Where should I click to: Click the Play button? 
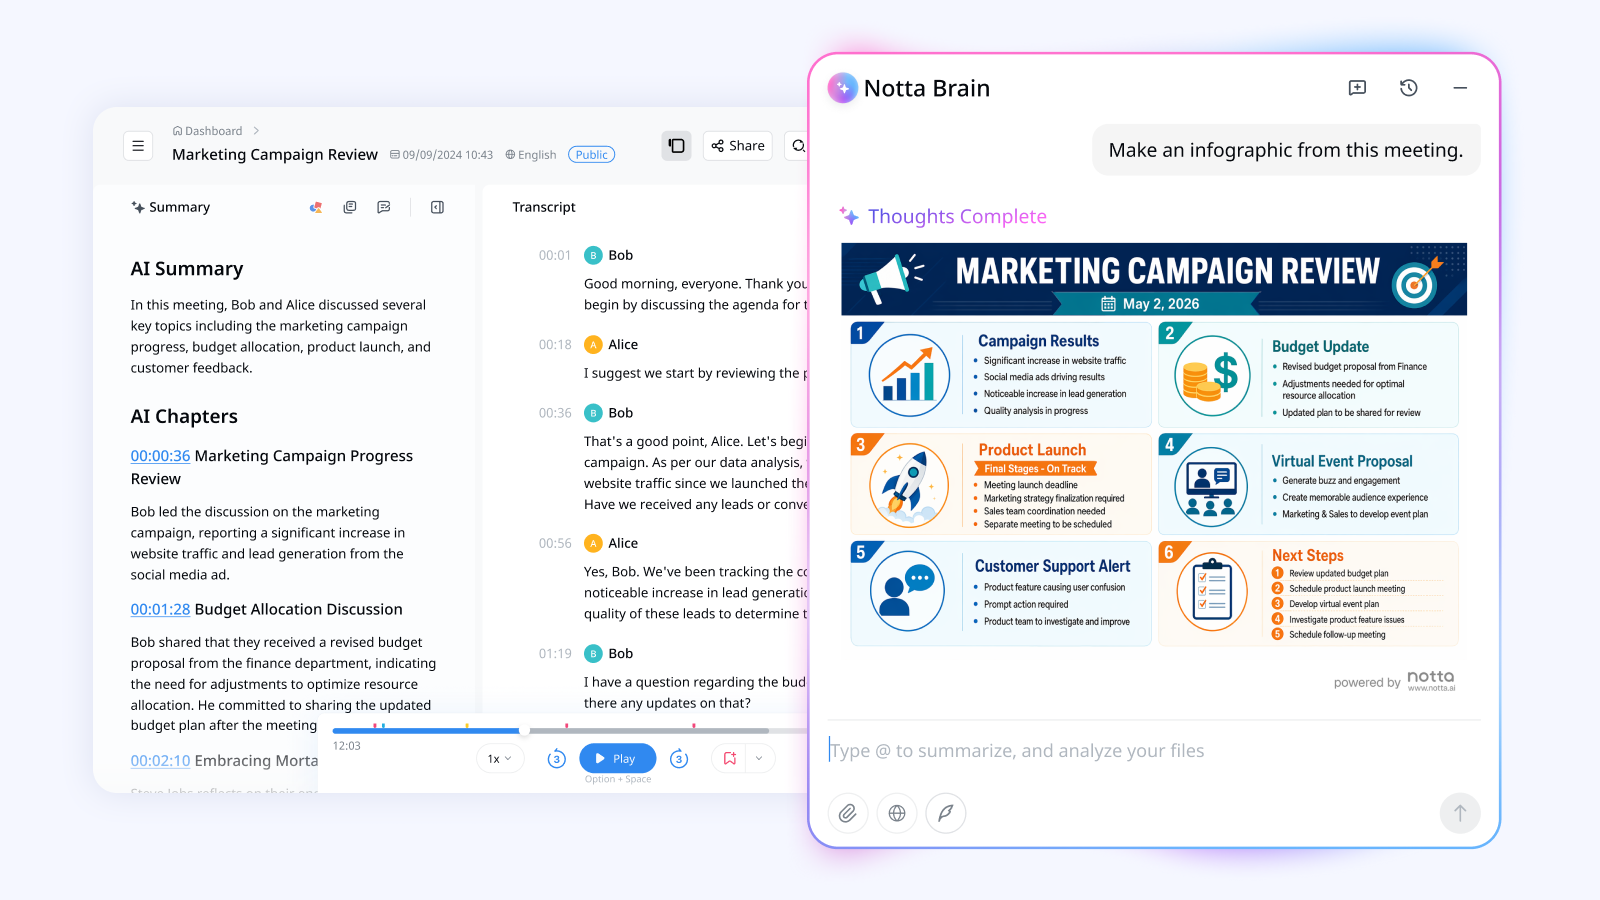618,759
